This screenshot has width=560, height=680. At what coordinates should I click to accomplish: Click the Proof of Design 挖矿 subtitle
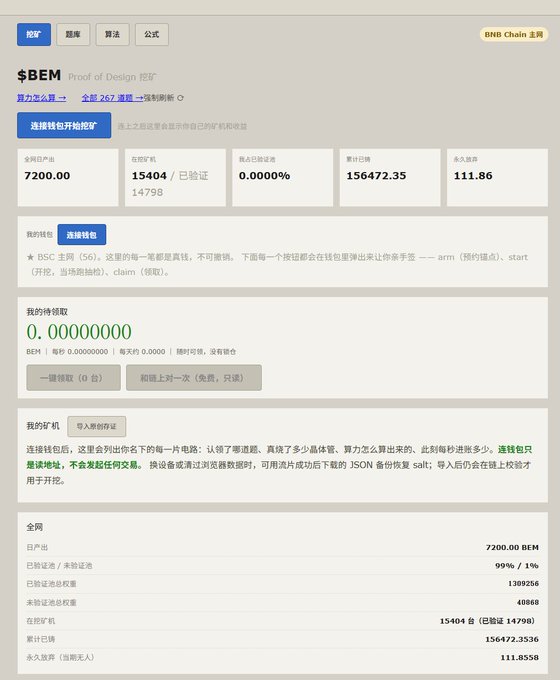(x=112, y=77)
